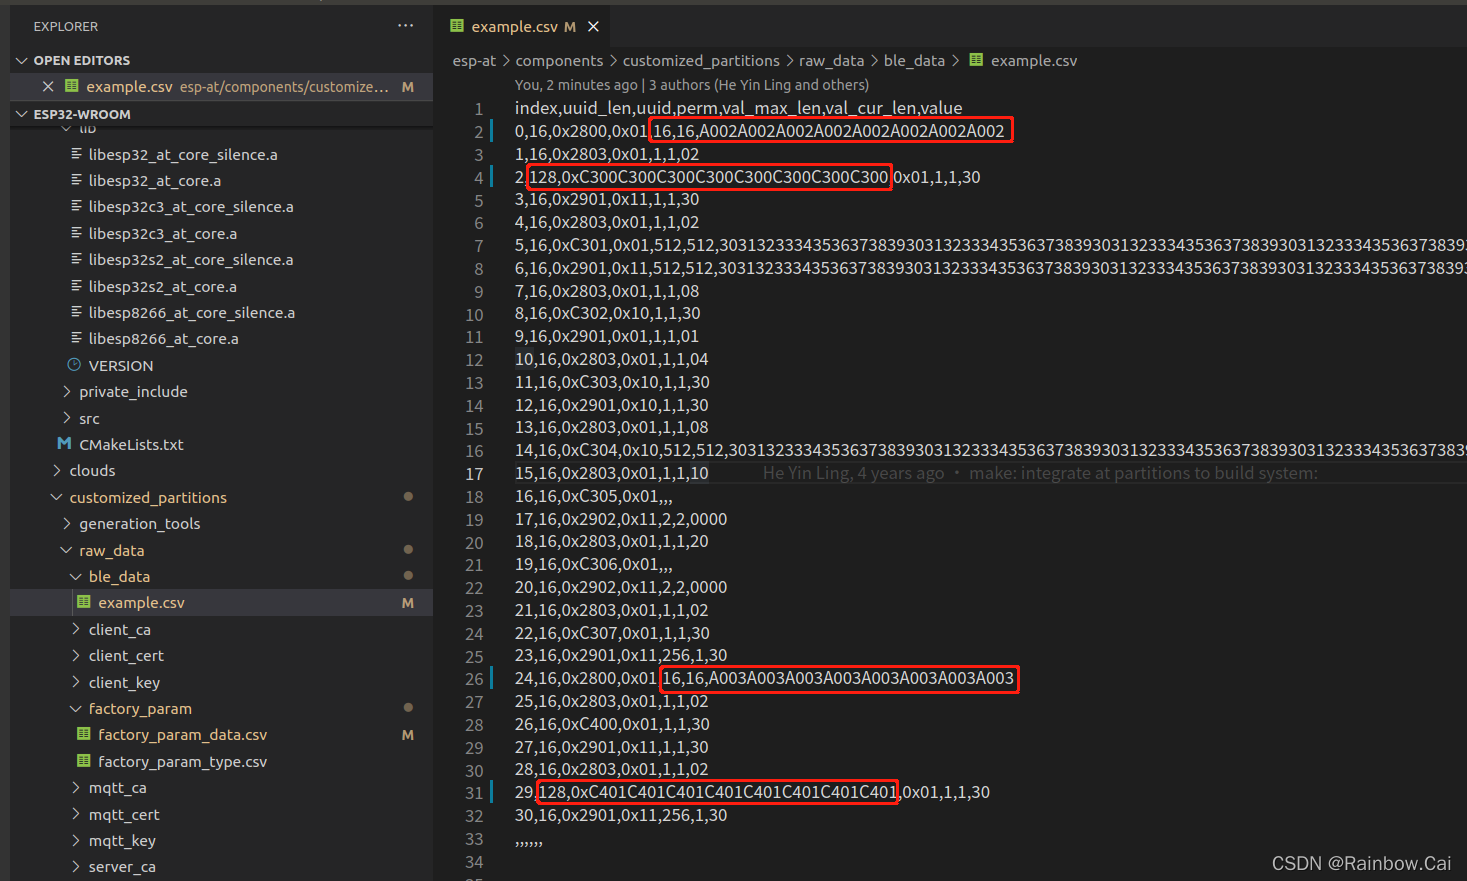The width and height of the screenshot is (1467, 881).
Task: Click the file icon of libesp8266_at_core.a
Action: click(77, 338)
